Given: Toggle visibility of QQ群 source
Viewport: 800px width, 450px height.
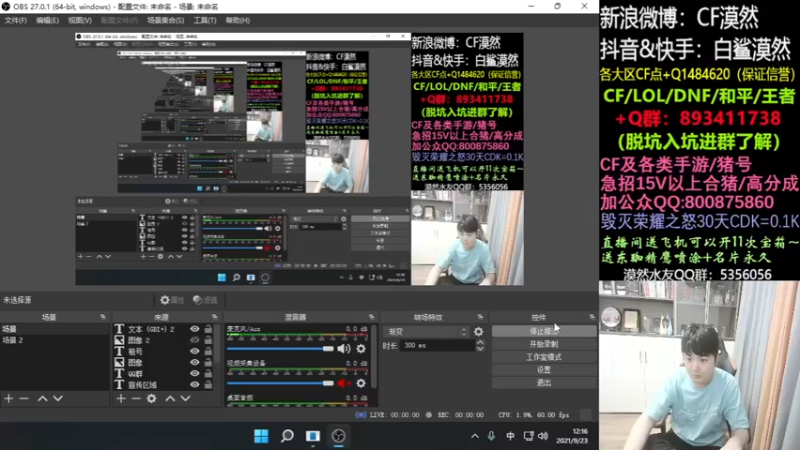Looking at the screenshot, I should pyautogui.click(x=194, y=373).
